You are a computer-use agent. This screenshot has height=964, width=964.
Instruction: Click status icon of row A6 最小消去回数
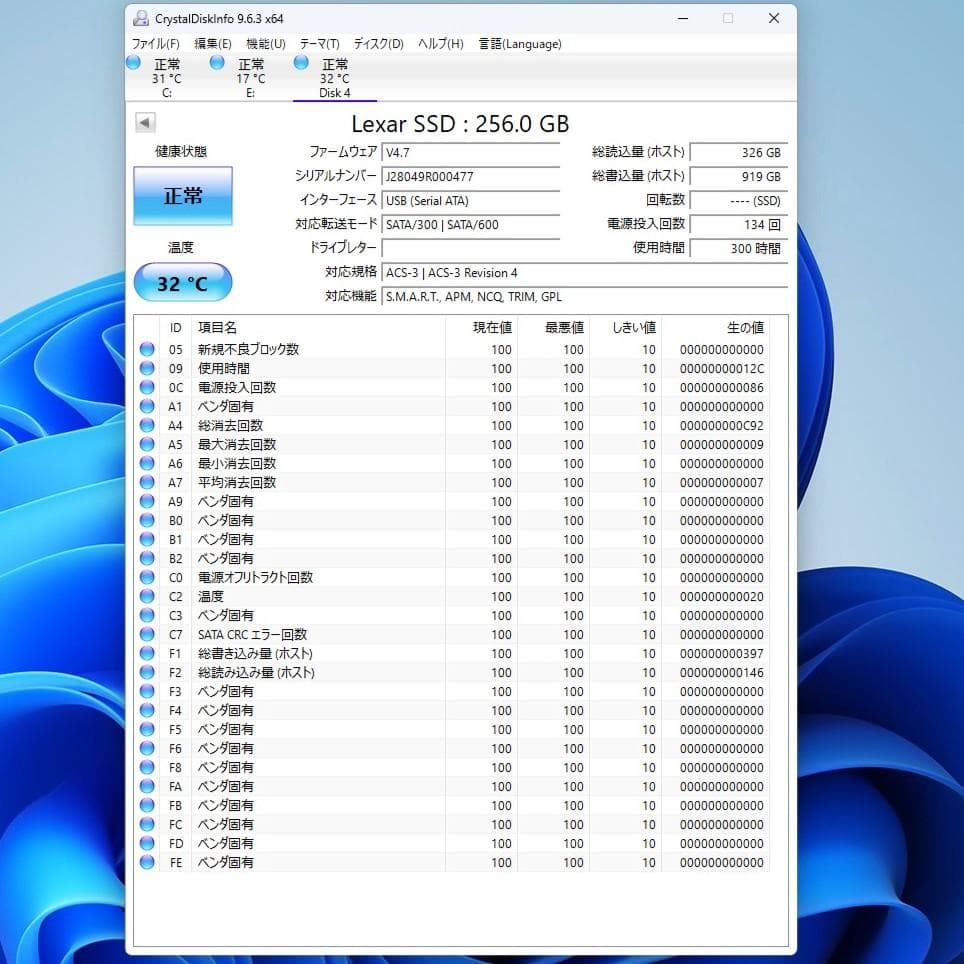click(147, 464)
